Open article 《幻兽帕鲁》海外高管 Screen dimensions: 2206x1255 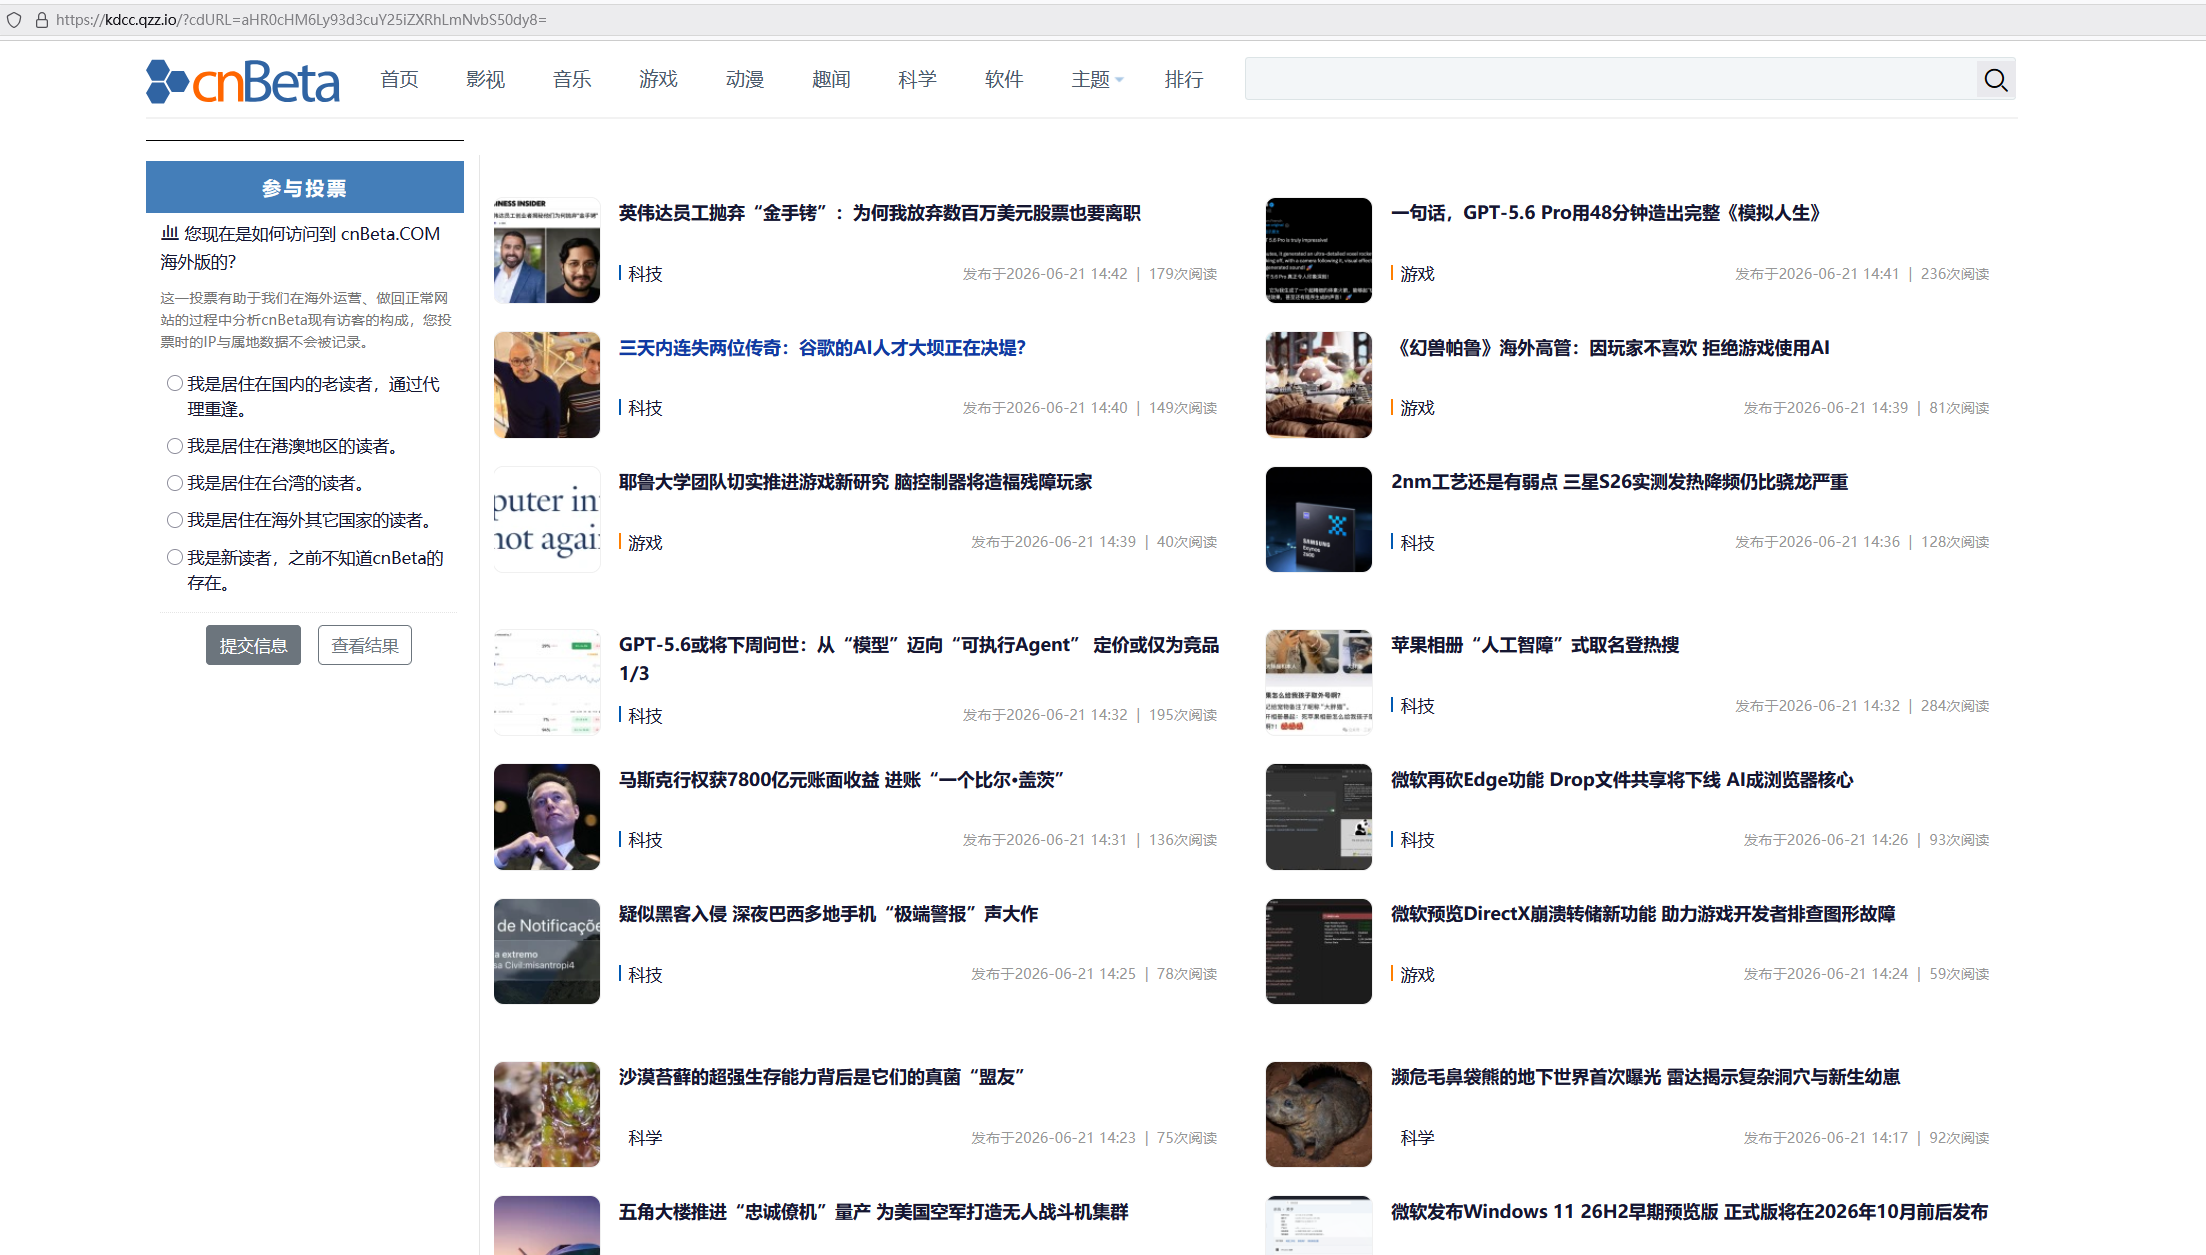pos(1611,348)
